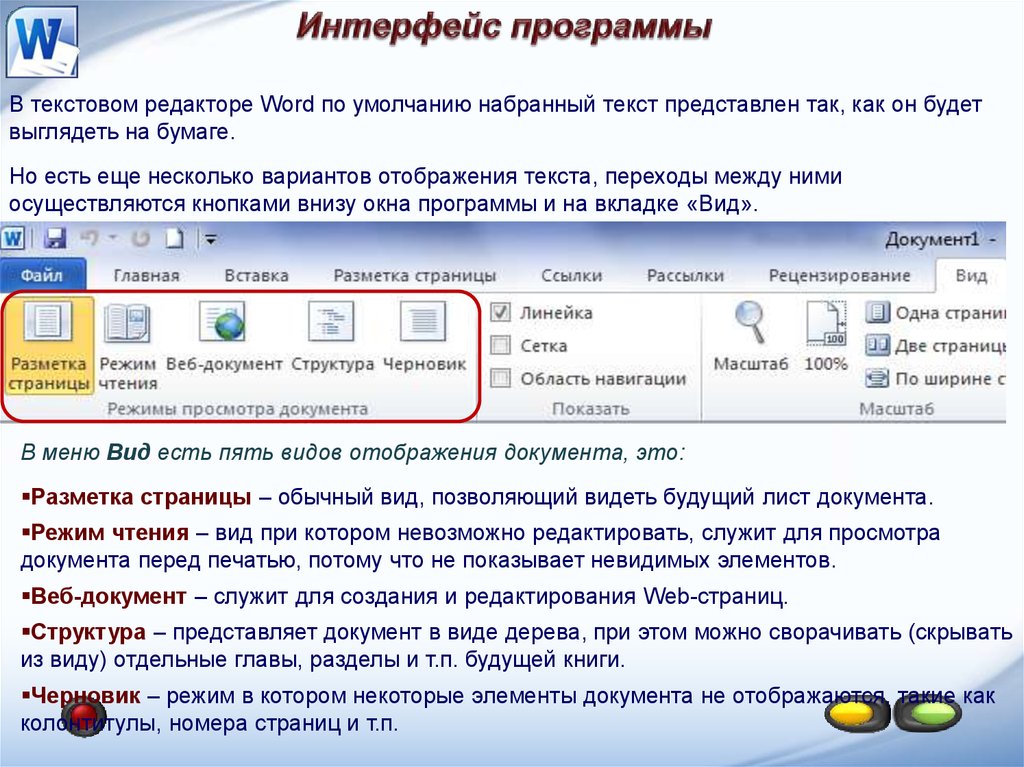Click the Режимы просмотра документа group label
1024x767 pixels.
[238, 409]
